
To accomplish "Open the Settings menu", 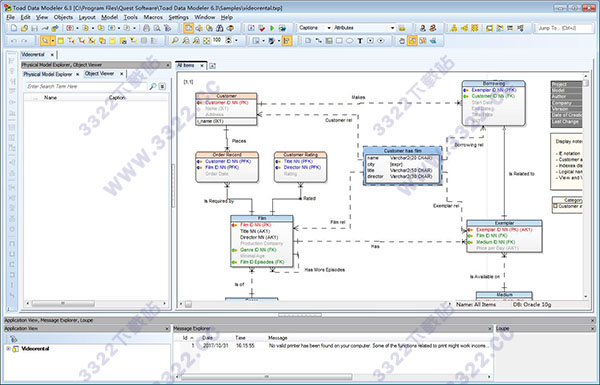I will (179, 17).
